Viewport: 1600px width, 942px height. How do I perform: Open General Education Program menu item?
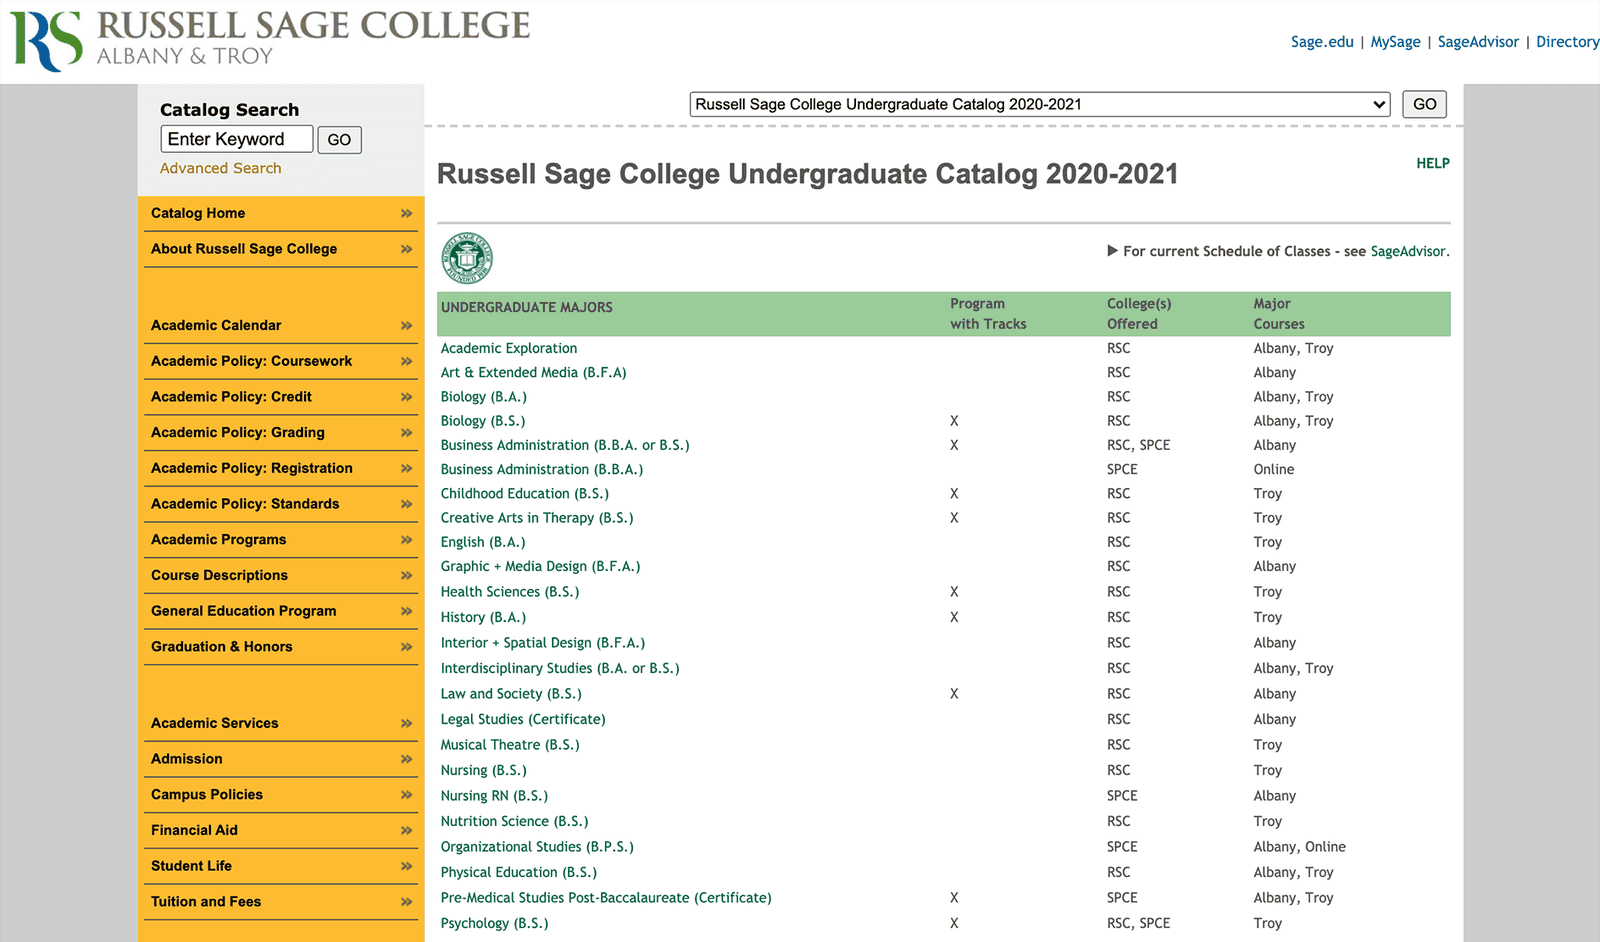(281, 611)
